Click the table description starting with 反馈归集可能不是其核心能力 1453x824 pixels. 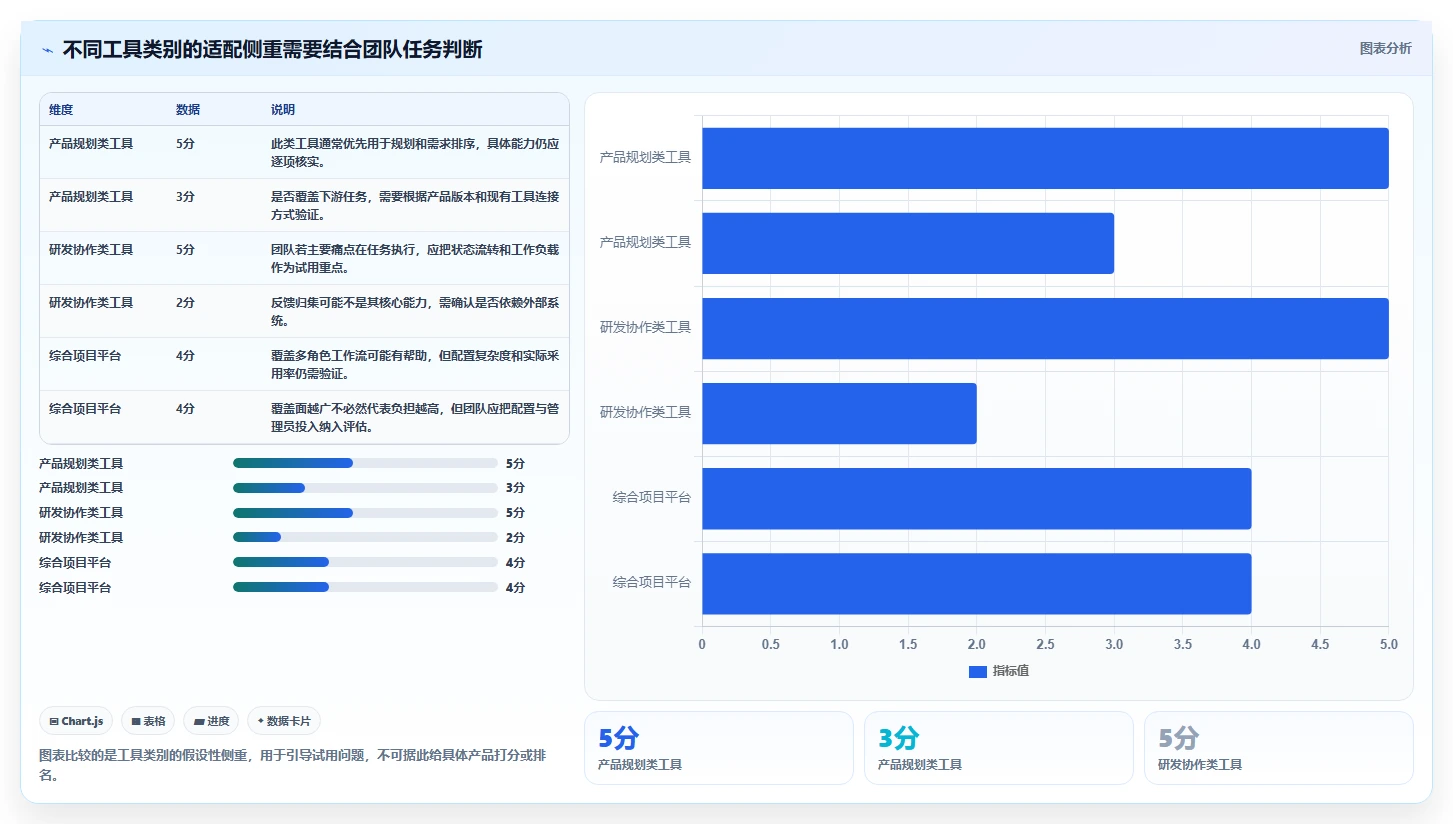pyautogui.click(x=415, y=311)
